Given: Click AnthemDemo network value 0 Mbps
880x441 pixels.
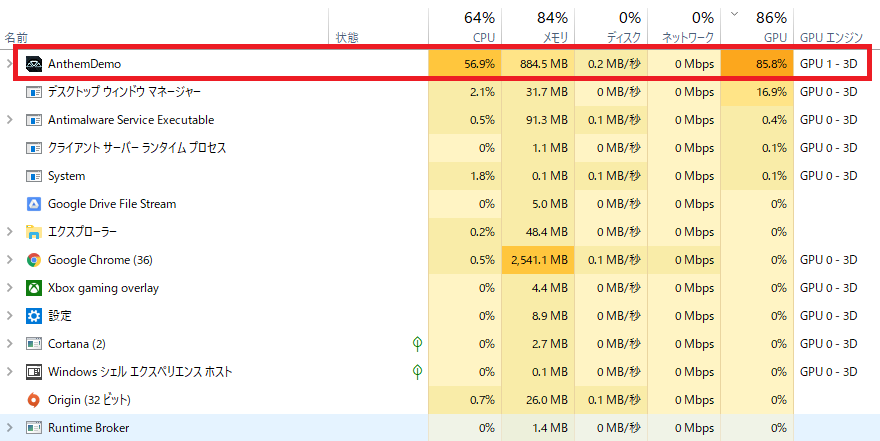Looking at the screenshot, I should [x=694, y=64].
